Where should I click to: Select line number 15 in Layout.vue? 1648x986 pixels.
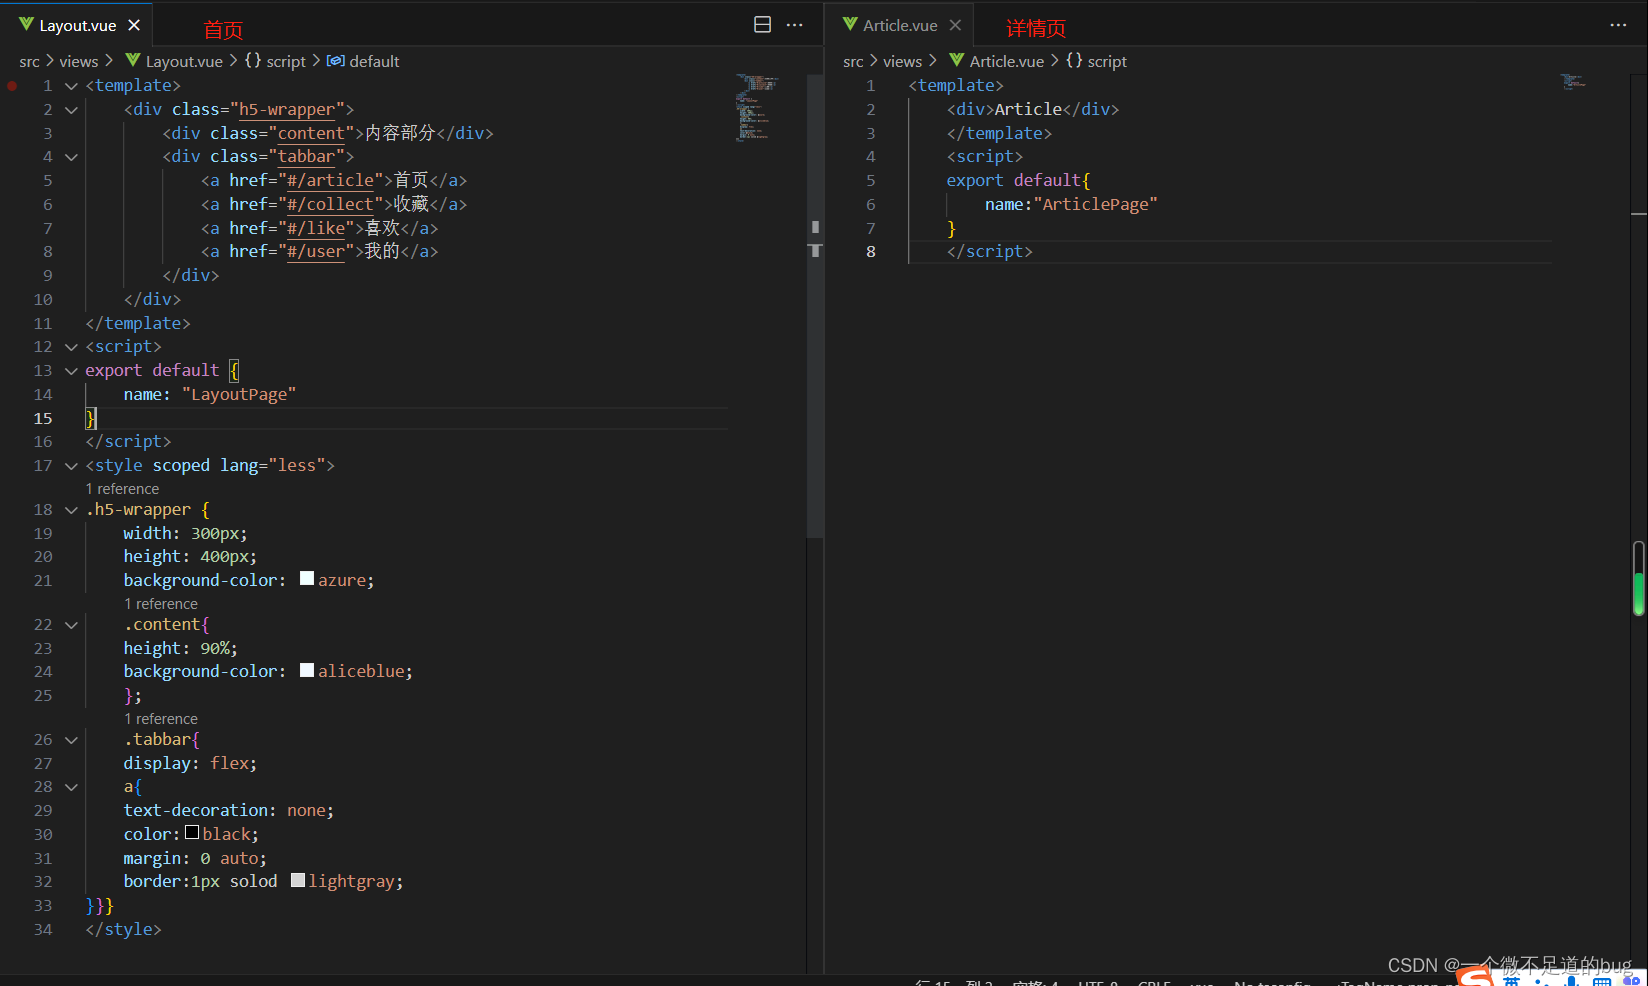[43, 419]
